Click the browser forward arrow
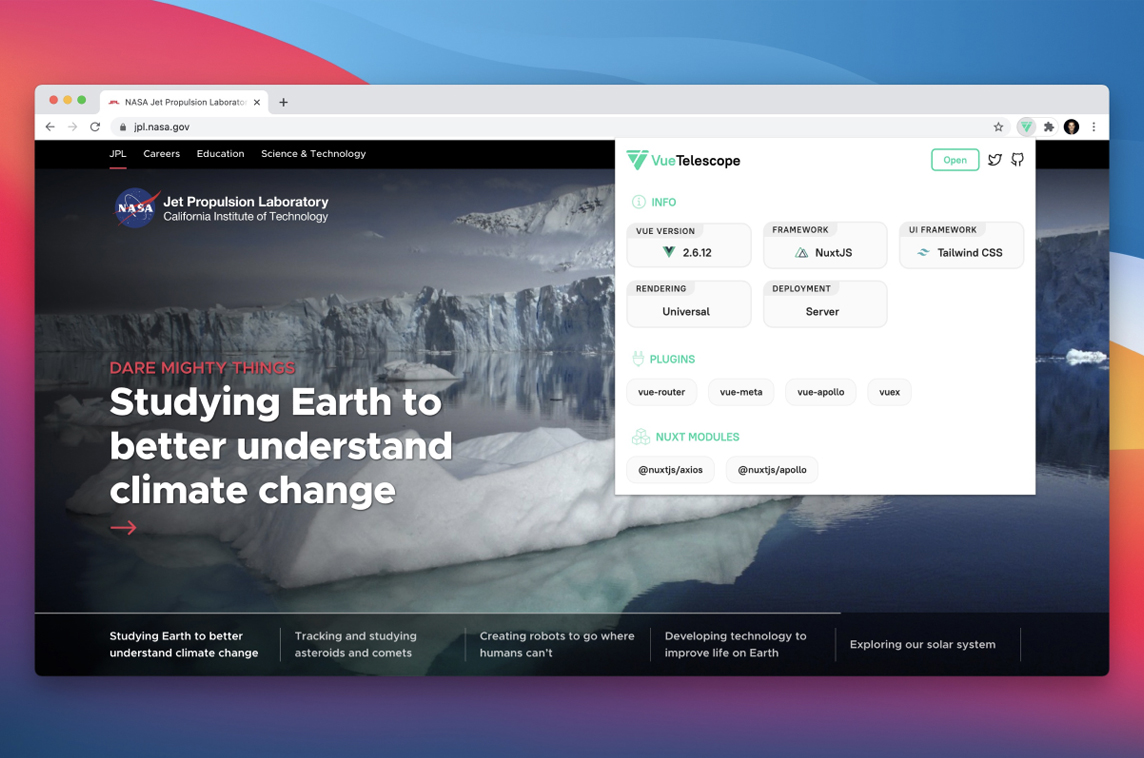Viewport: 1144px width, 758px height. pos(72,127)
